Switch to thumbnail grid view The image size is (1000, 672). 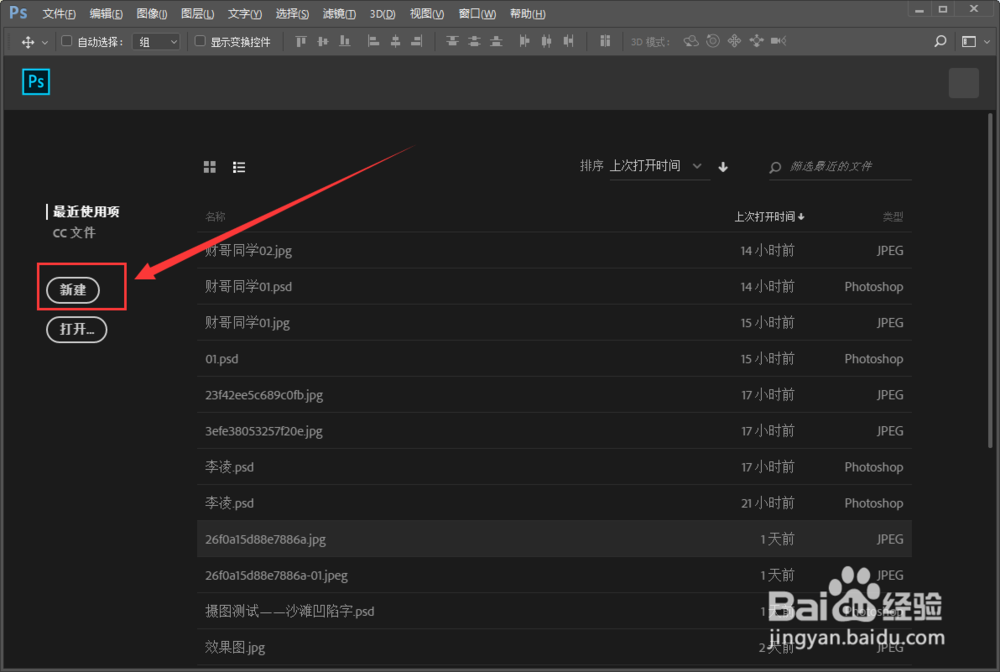209,167
